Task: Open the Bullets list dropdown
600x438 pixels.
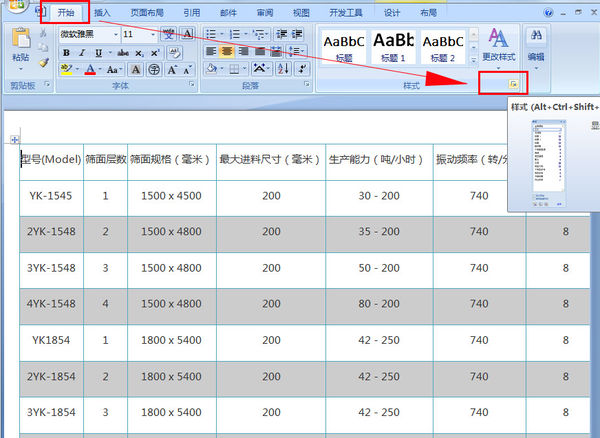Action: 221,34
